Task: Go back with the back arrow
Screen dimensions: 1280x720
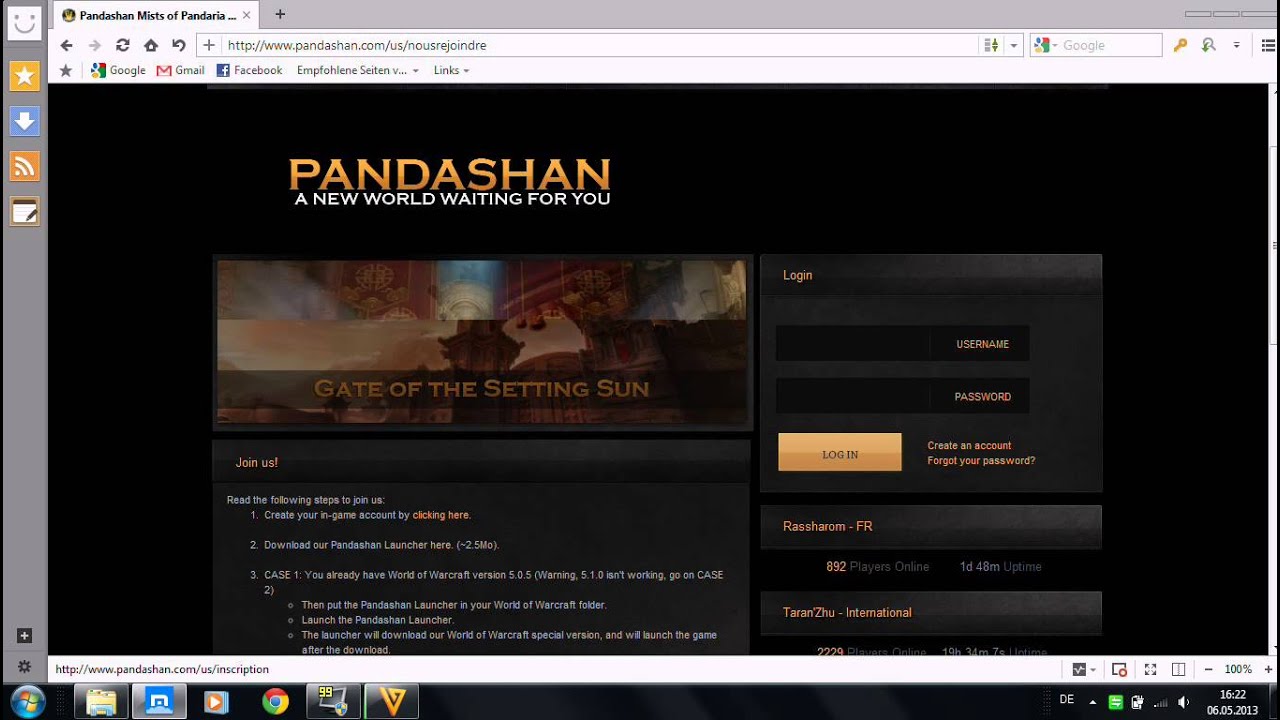Action: click(66, 45)
